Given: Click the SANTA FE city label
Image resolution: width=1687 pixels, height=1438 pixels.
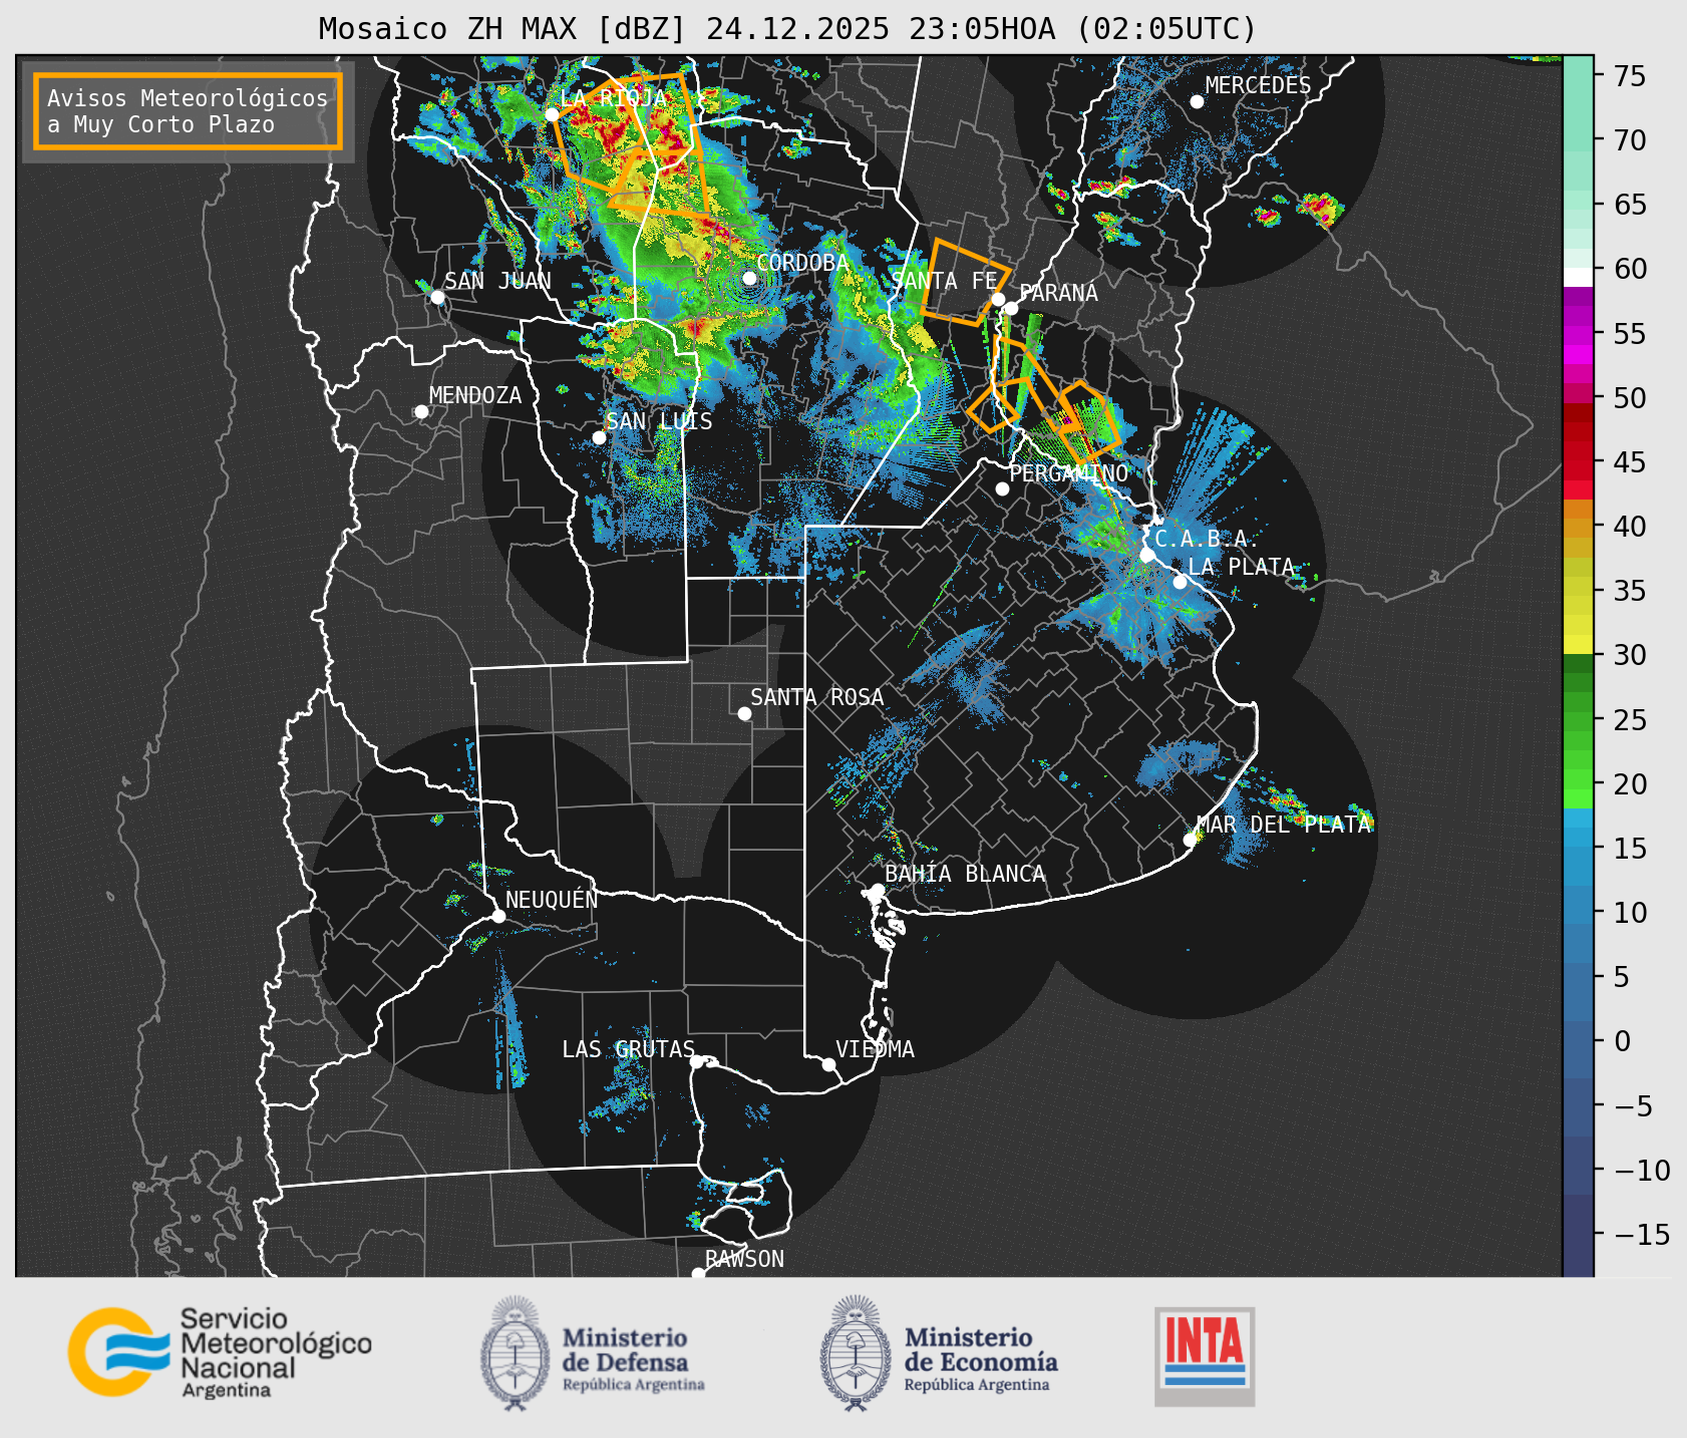Looking at the screenshot, I should click(x=944, y=281).
